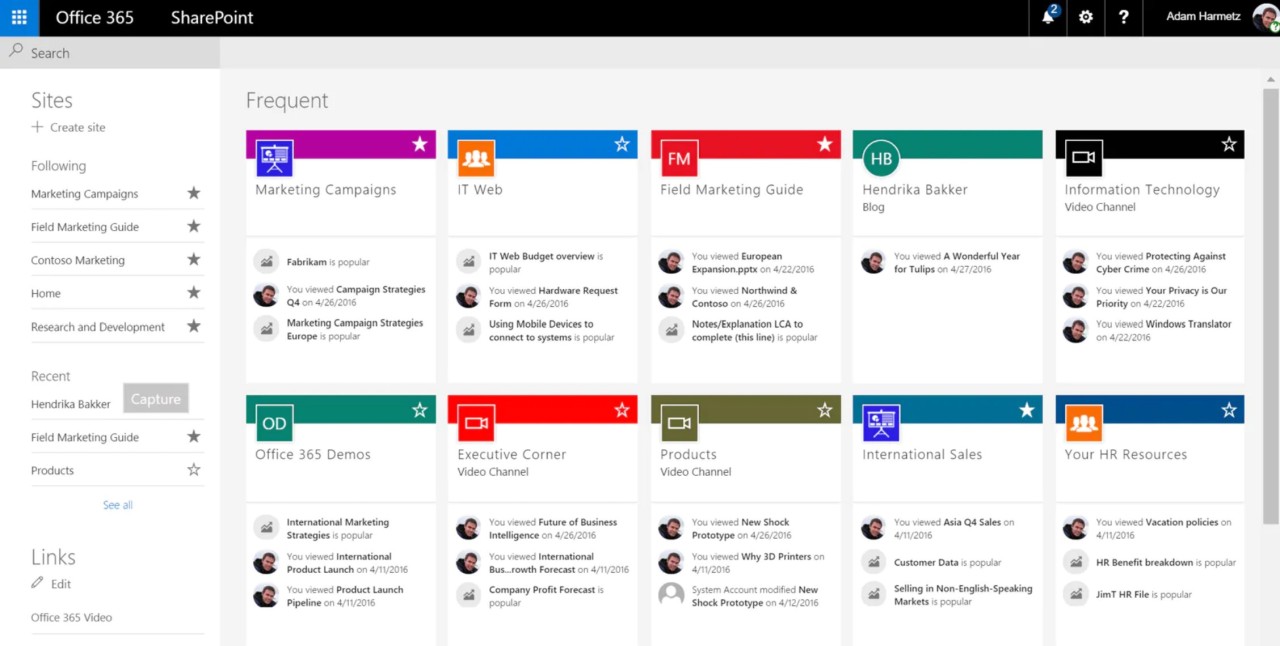Select Office 365 in the top bar
1280x646 pixels.
pos(94,17)
